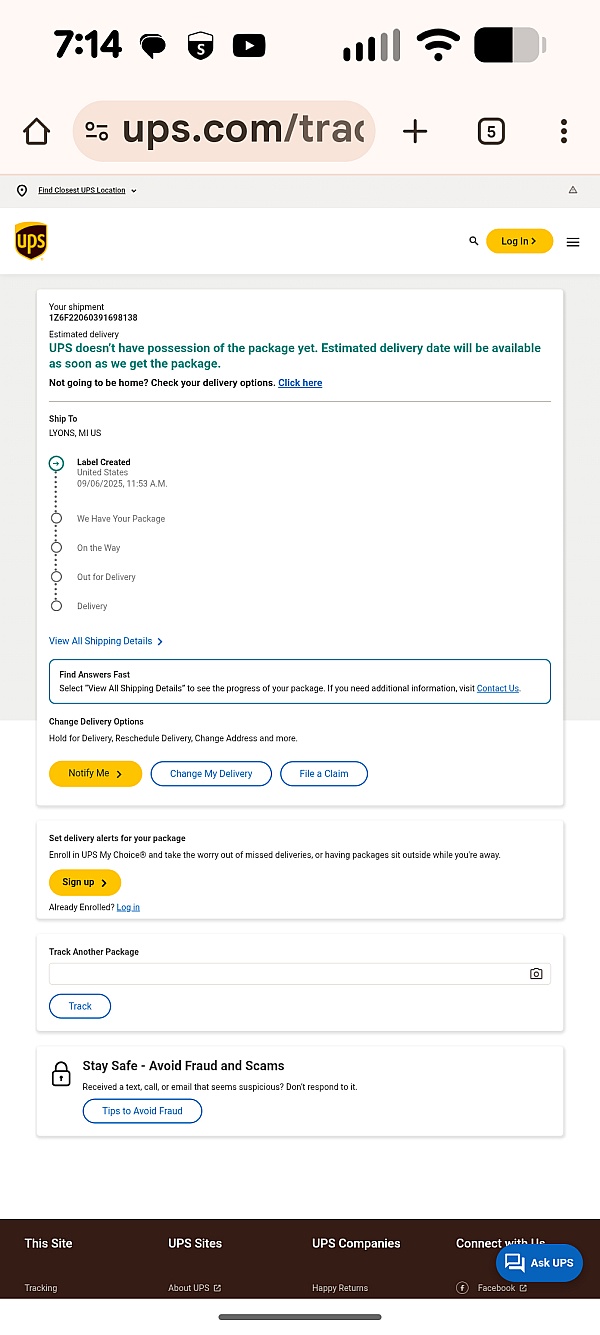The height and width of the screenshot is (1335, 600).
Task: Expand Find Closest UPS Location dropdown
Action: click(x=87, y=190)
